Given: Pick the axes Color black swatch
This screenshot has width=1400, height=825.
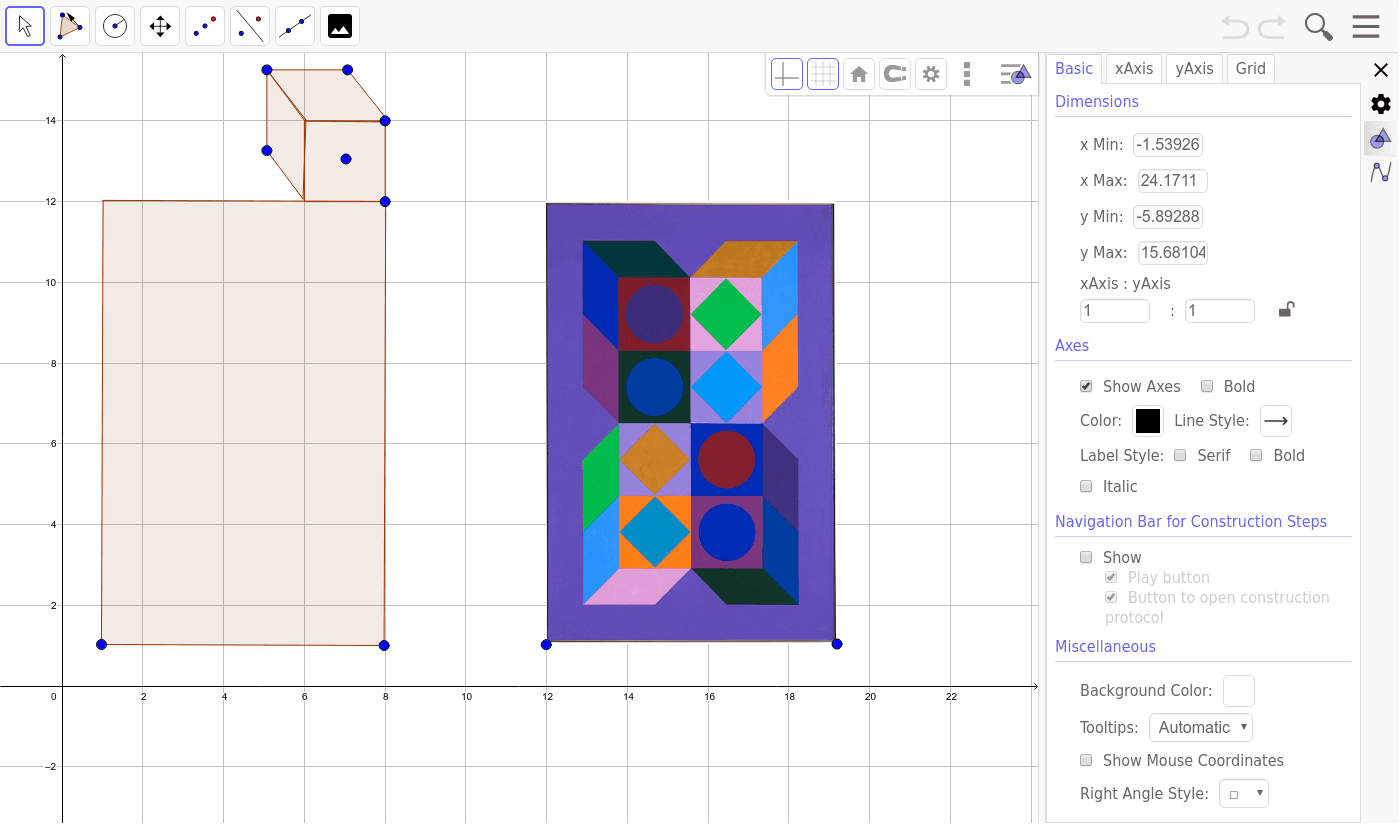Looking at the screenshot, I should pos(1148,421).
